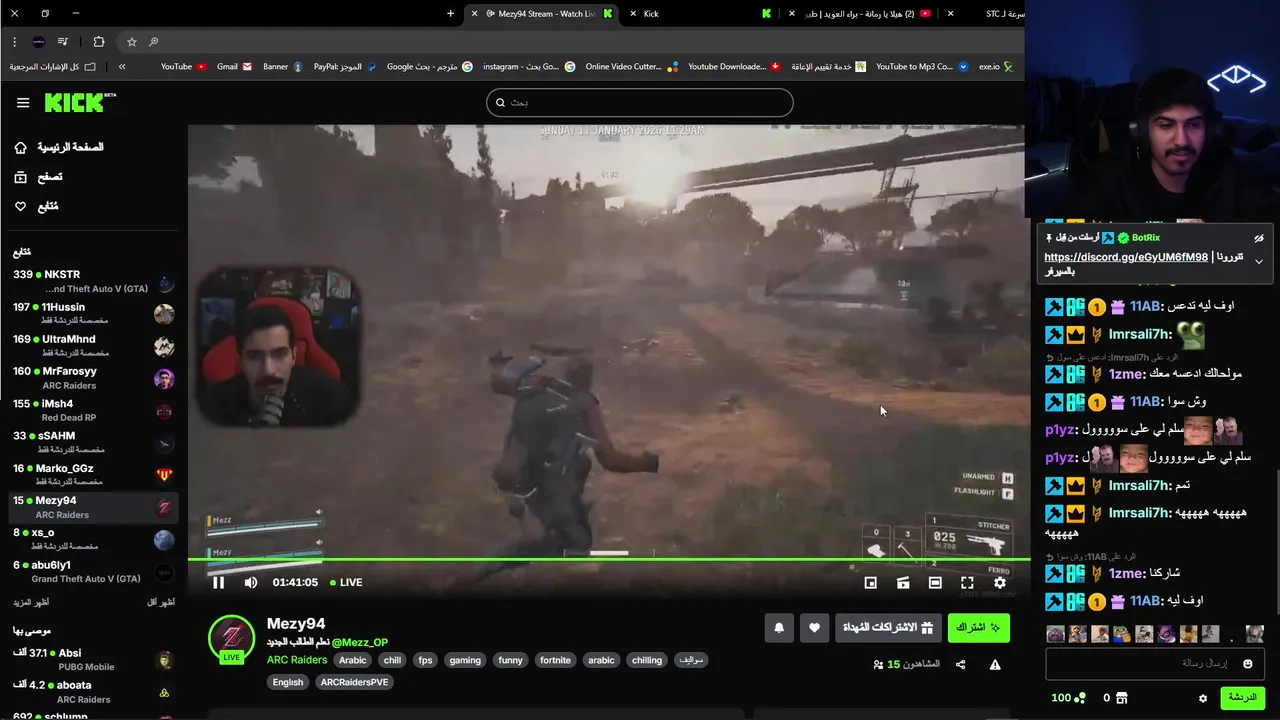Select the chilling tag

click(647, 660)
